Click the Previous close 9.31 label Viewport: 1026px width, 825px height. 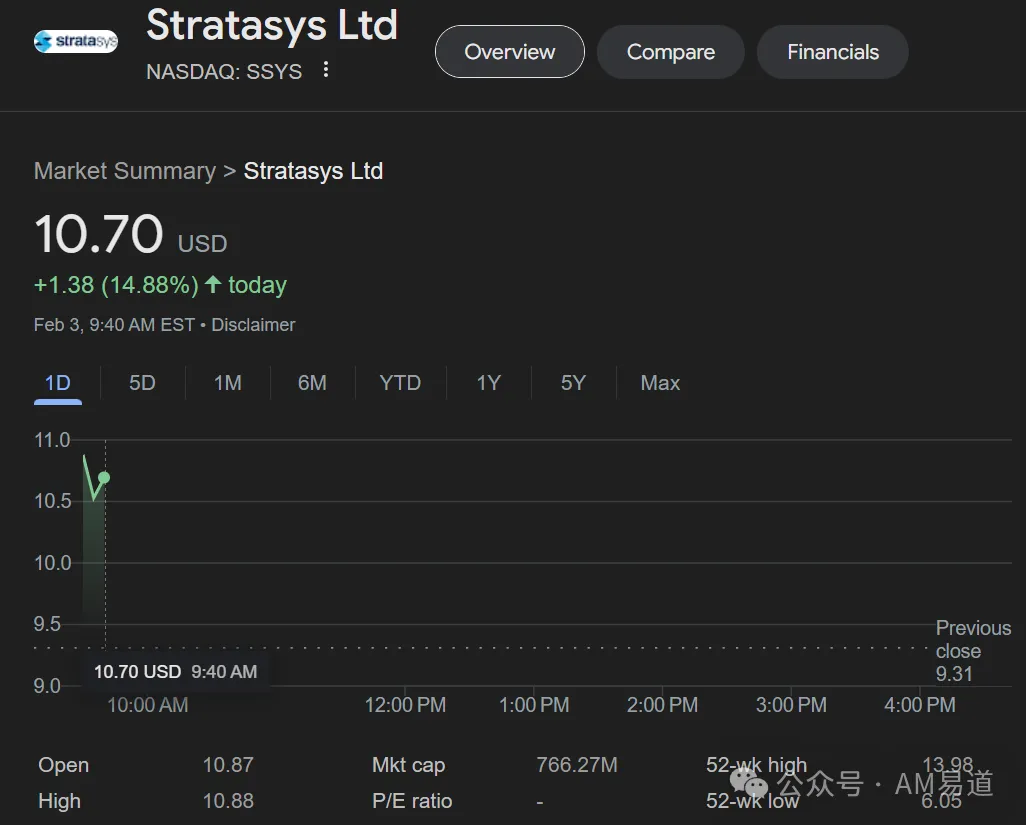tap(973, 650)
